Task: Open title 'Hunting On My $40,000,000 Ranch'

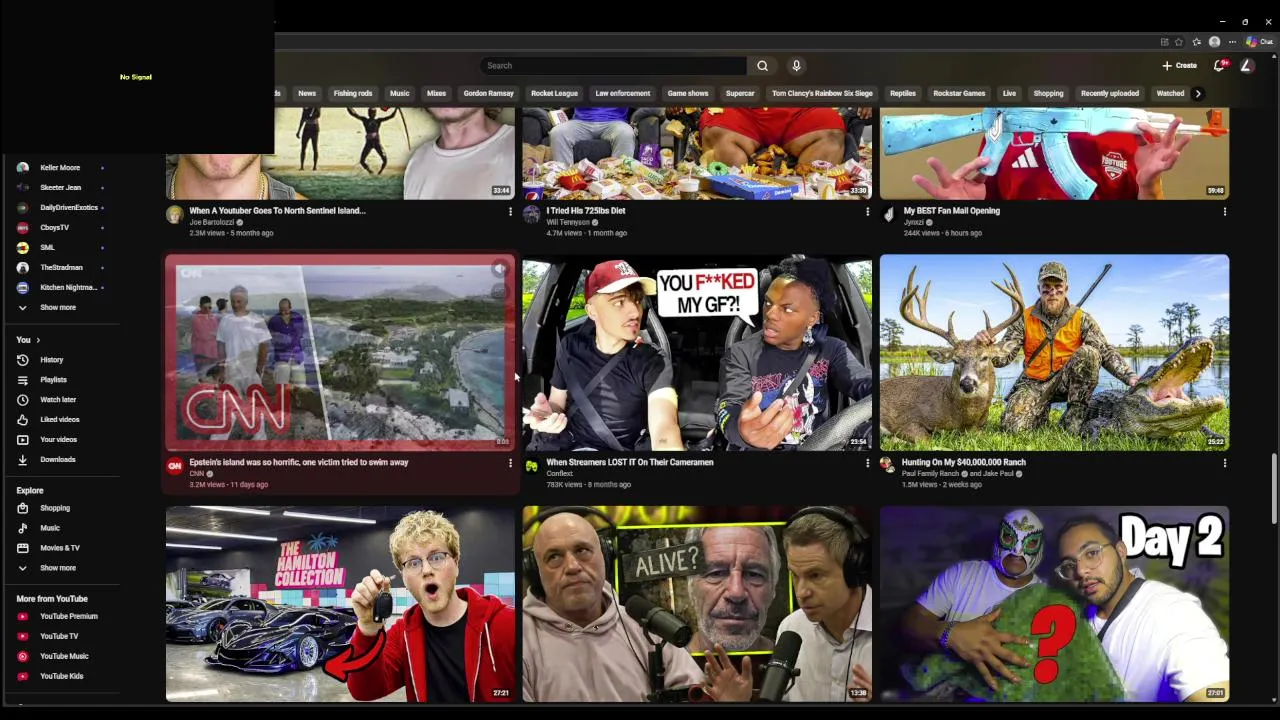Action: pos(964,462)
